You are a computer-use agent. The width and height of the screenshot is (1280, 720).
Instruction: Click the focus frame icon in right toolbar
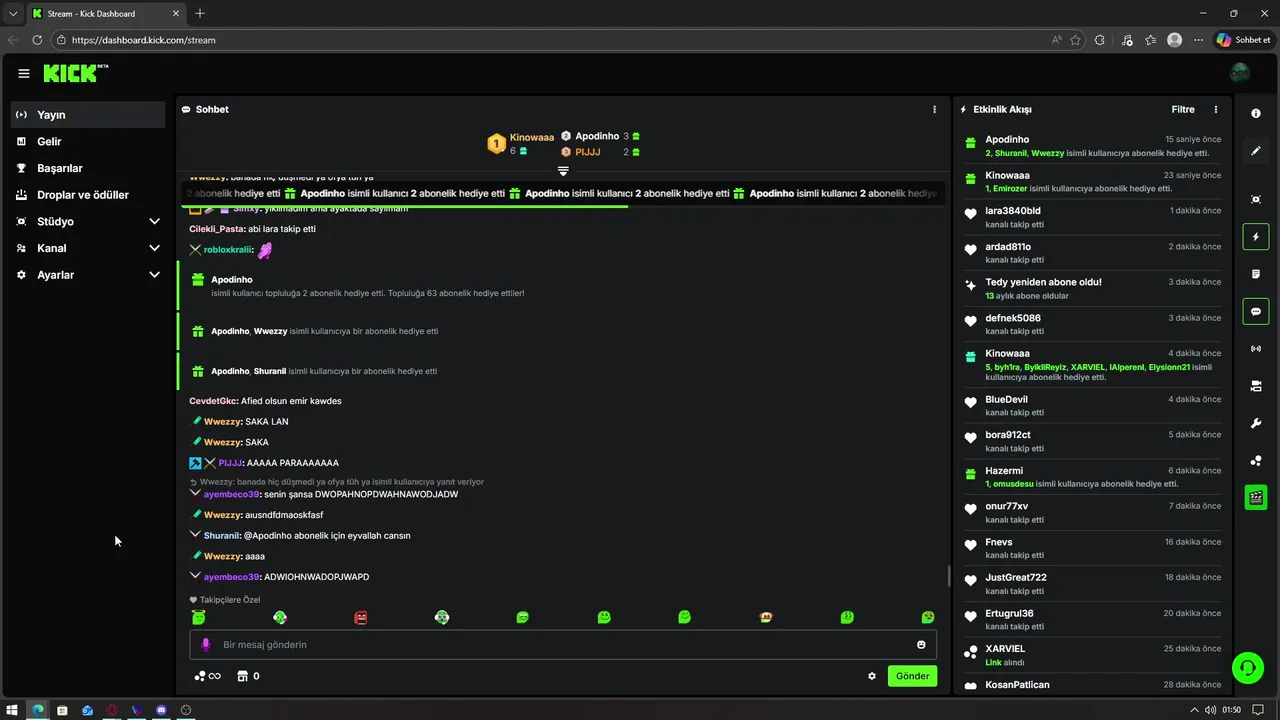pyautogui.click(x=1256, y=199)
